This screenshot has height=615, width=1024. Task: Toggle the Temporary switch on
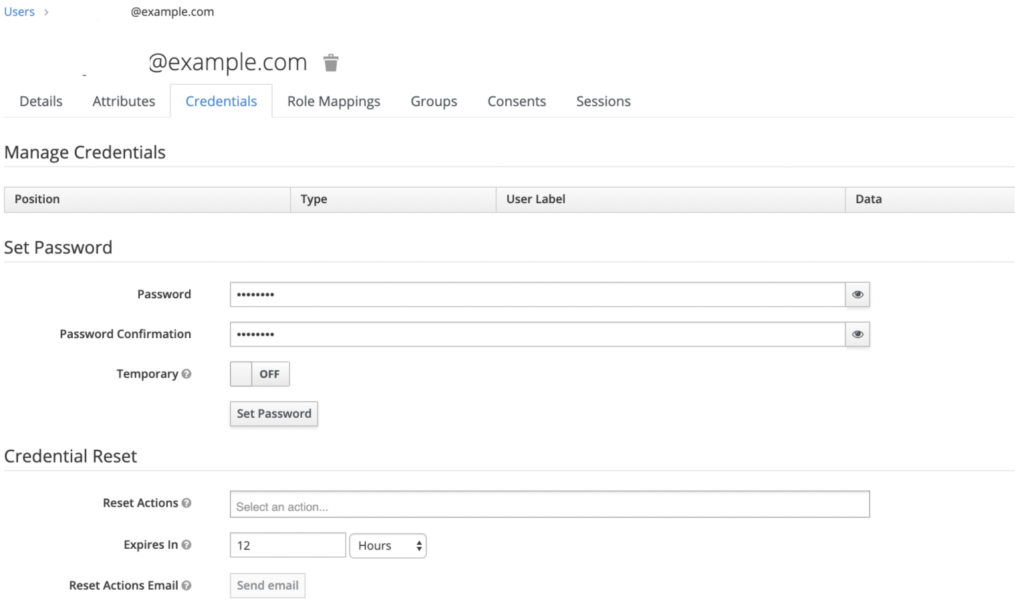260,374
